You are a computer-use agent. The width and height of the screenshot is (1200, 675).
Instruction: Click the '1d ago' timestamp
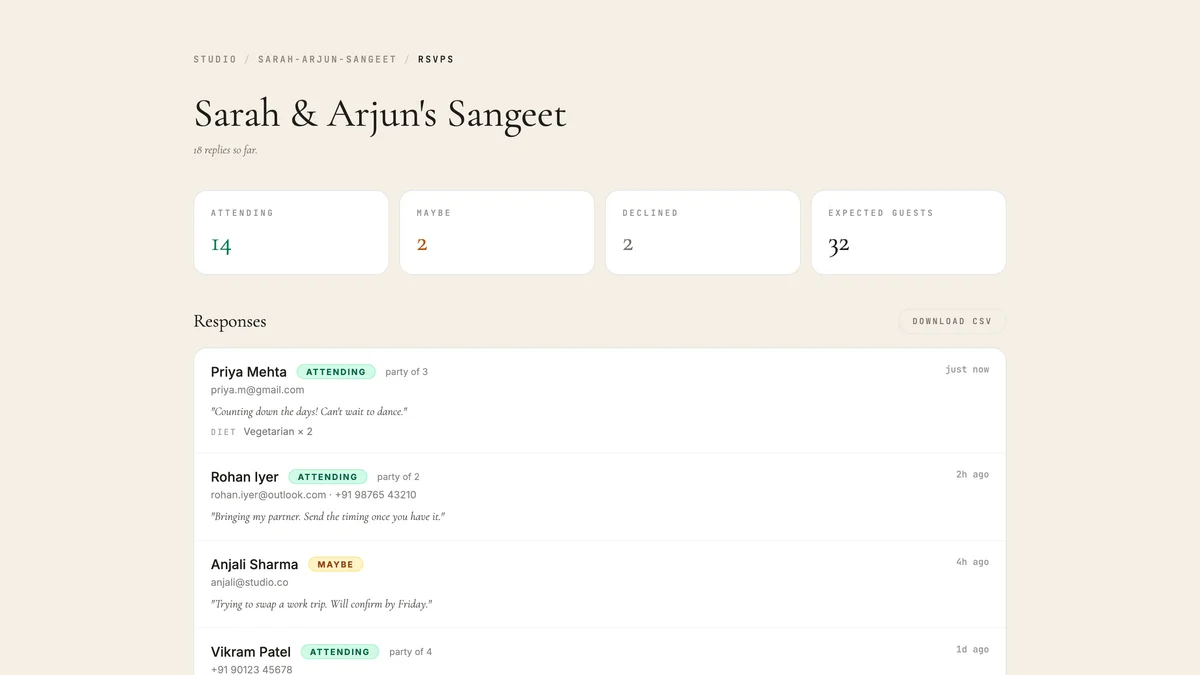pos(973,650)
